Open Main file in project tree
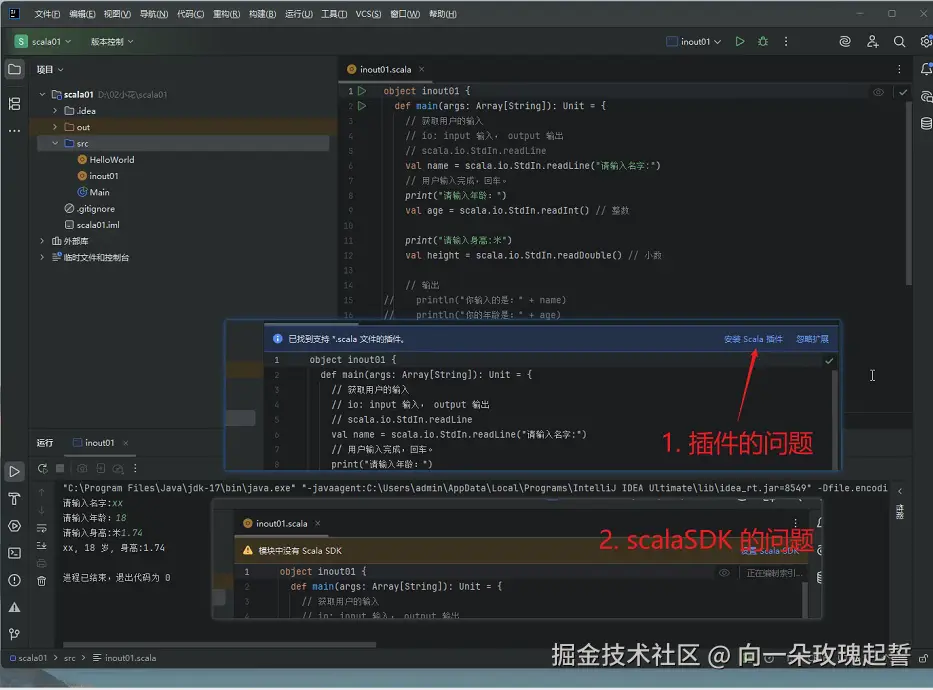 93,192
